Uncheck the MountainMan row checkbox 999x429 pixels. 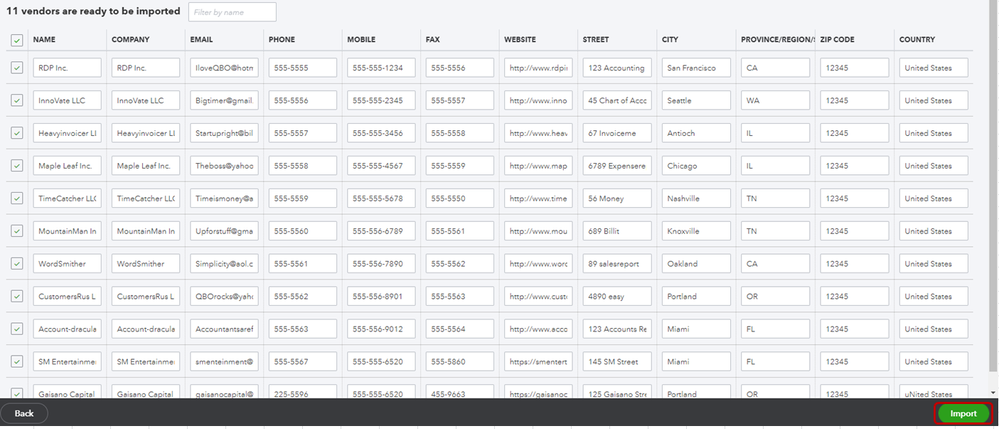17,231
